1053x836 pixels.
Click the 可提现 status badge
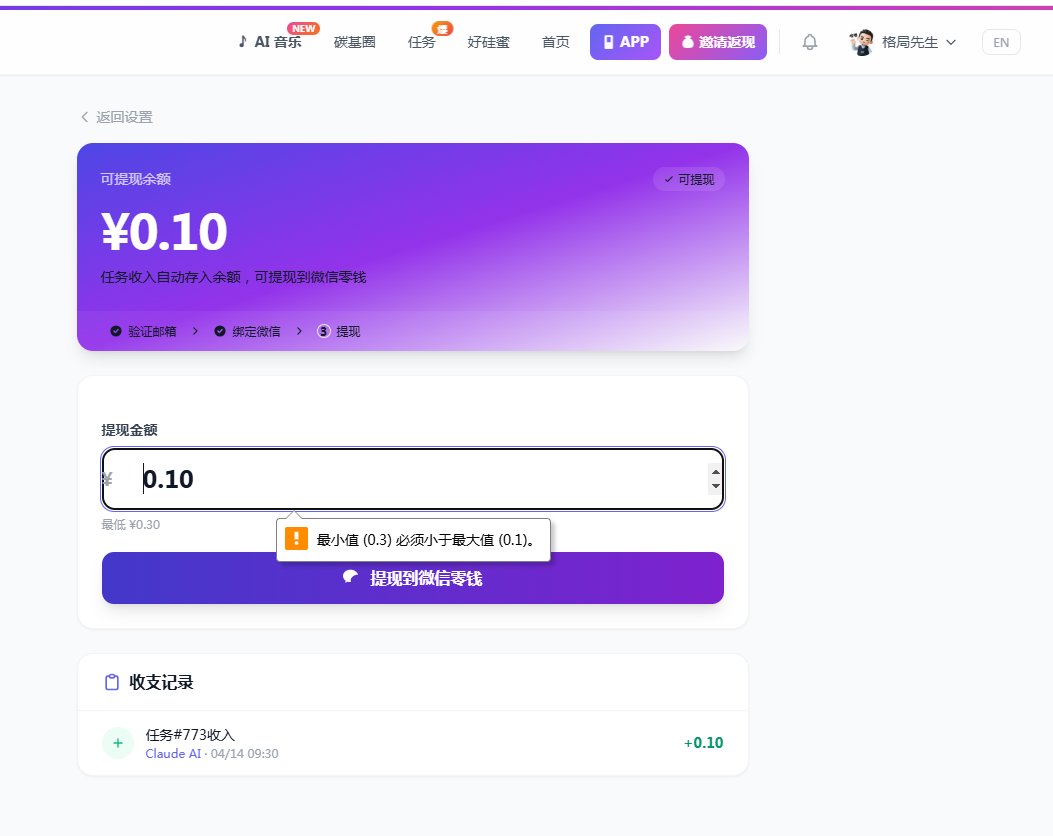(x=689, y=179)
